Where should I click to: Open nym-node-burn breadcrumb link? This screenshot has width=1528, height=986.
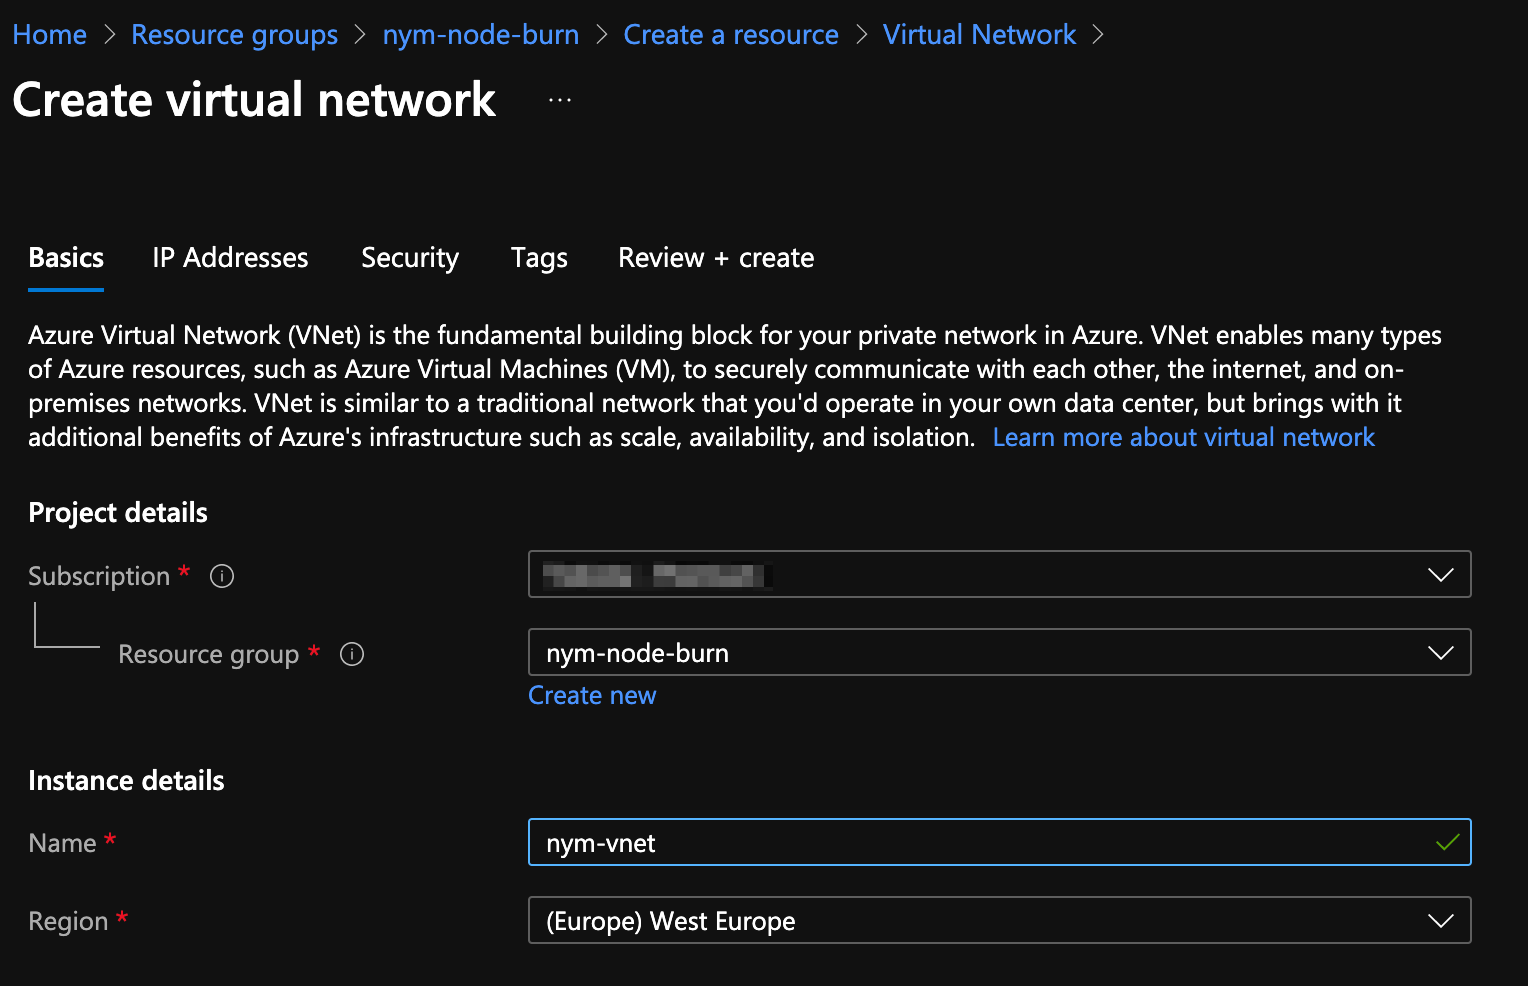[481, 34]
